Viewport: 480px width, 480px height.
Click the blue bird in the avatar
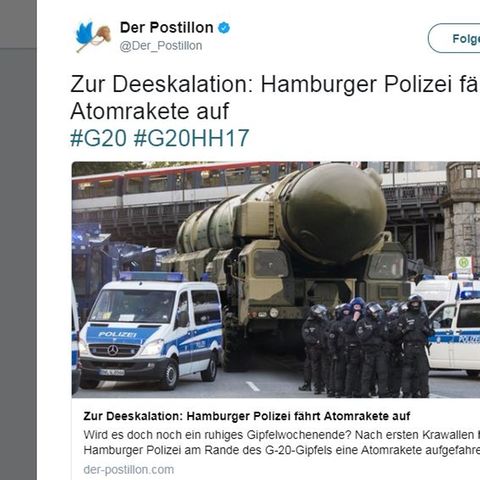84,34
